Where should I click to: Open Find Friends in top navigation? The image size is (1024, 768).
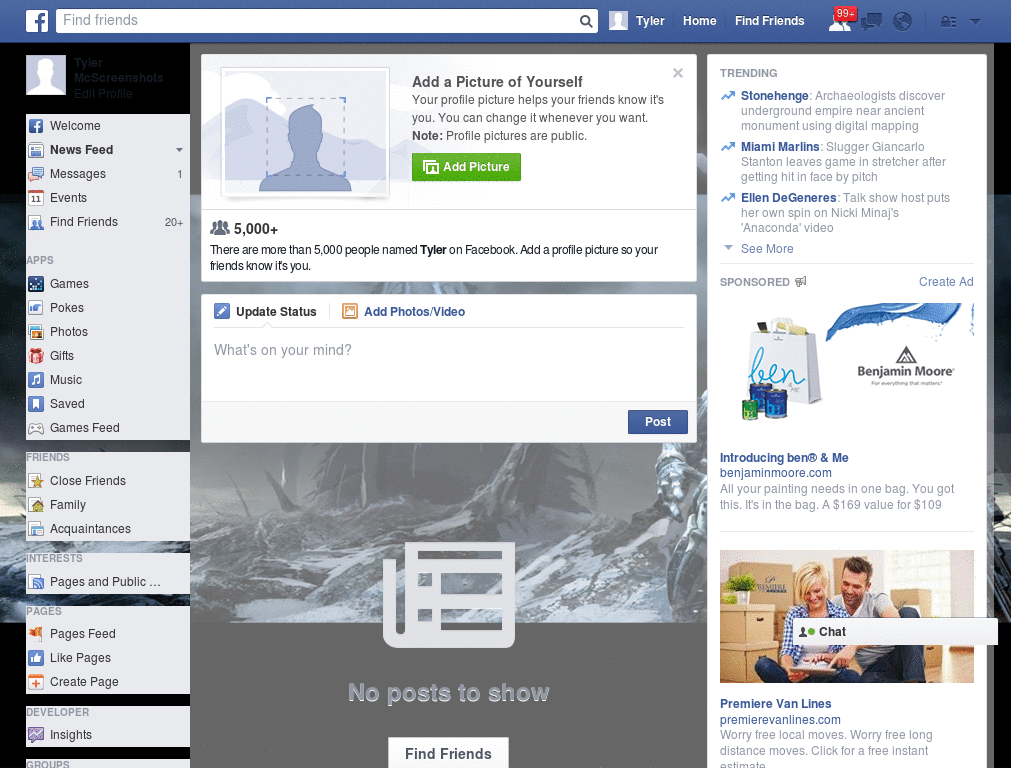(x=769, y=21)
